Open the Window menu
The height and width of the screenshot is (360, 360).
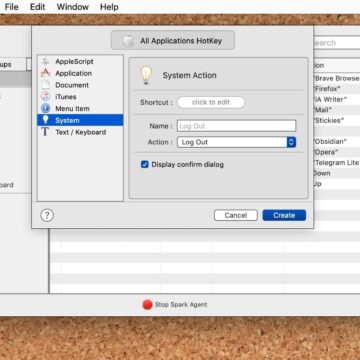point(72,7)
